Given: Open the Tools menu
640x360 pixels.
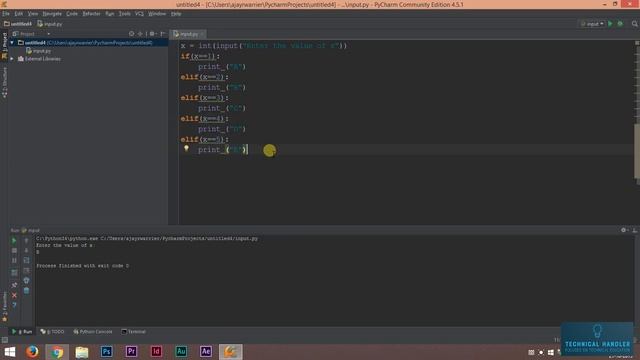Looking at the screenshot, I should pos(124,13).
